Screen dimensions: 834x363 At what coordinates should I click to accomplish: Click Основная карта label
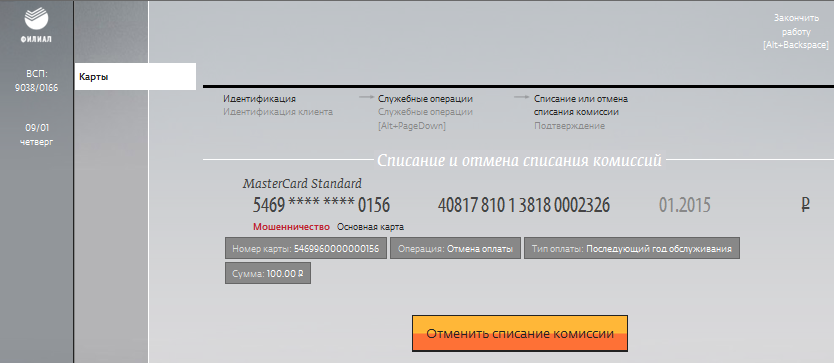(x=370, y=227)
